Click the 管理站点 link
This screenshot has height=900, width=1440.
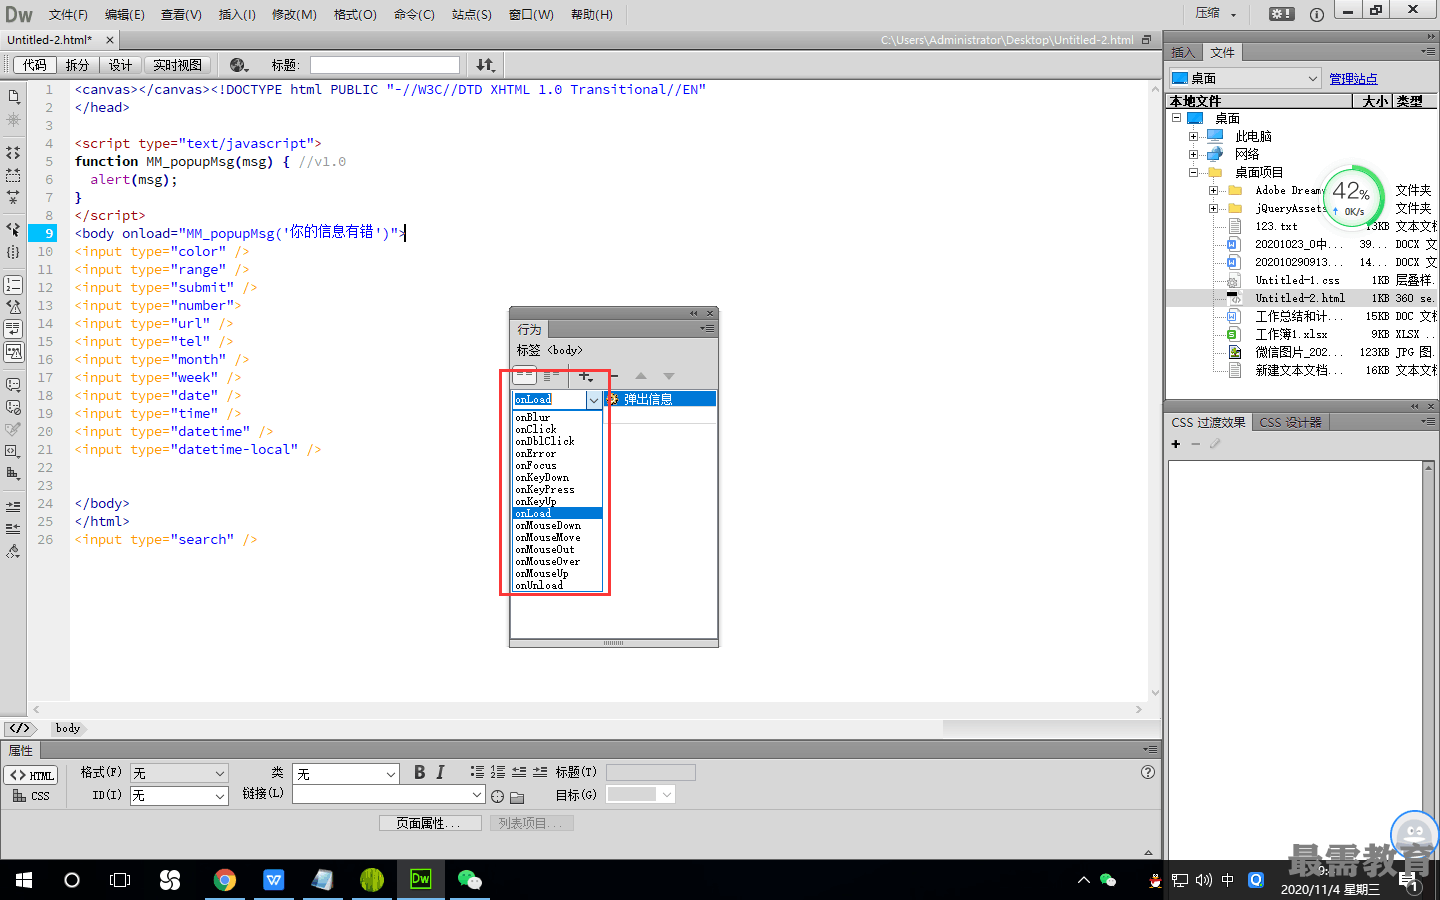tap(1353, 78)
